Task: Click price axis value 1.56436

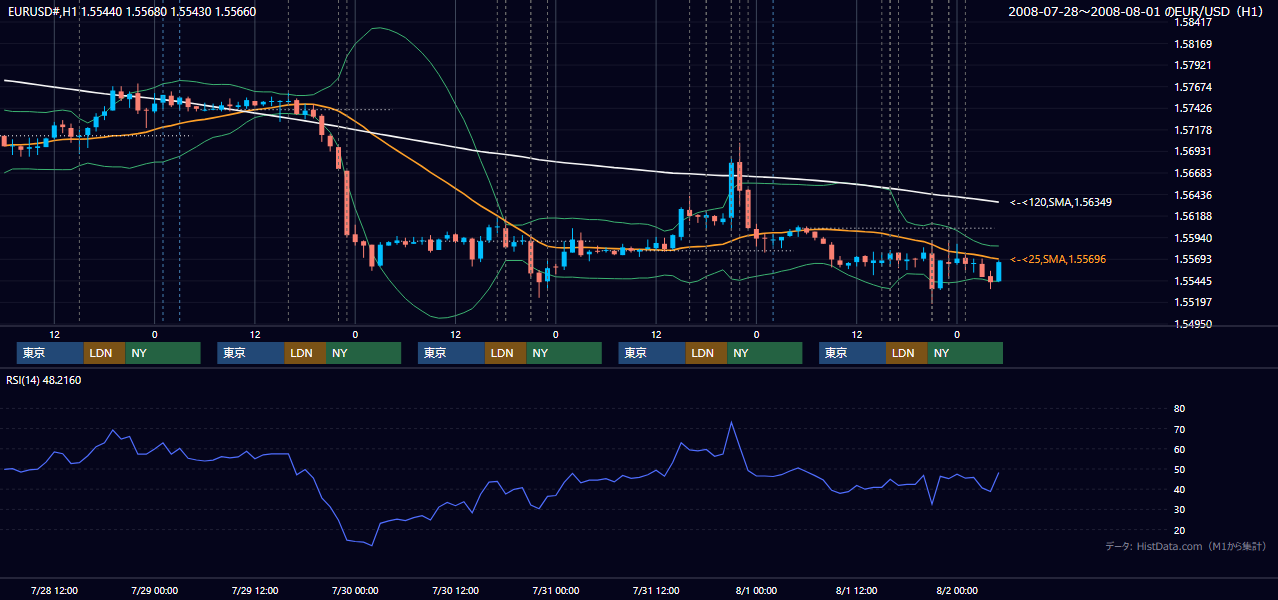Action: pos(1193,195)
